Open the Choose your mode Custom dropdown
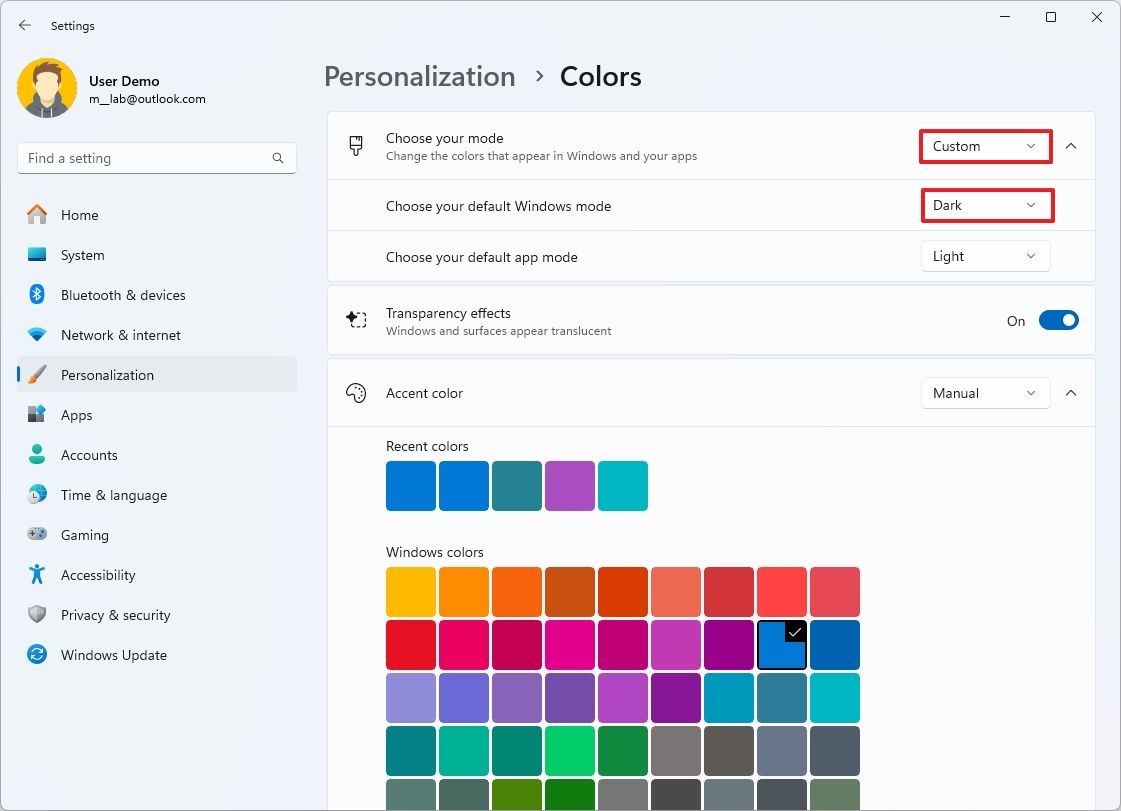1121x811 pixels. coord(985,146)
